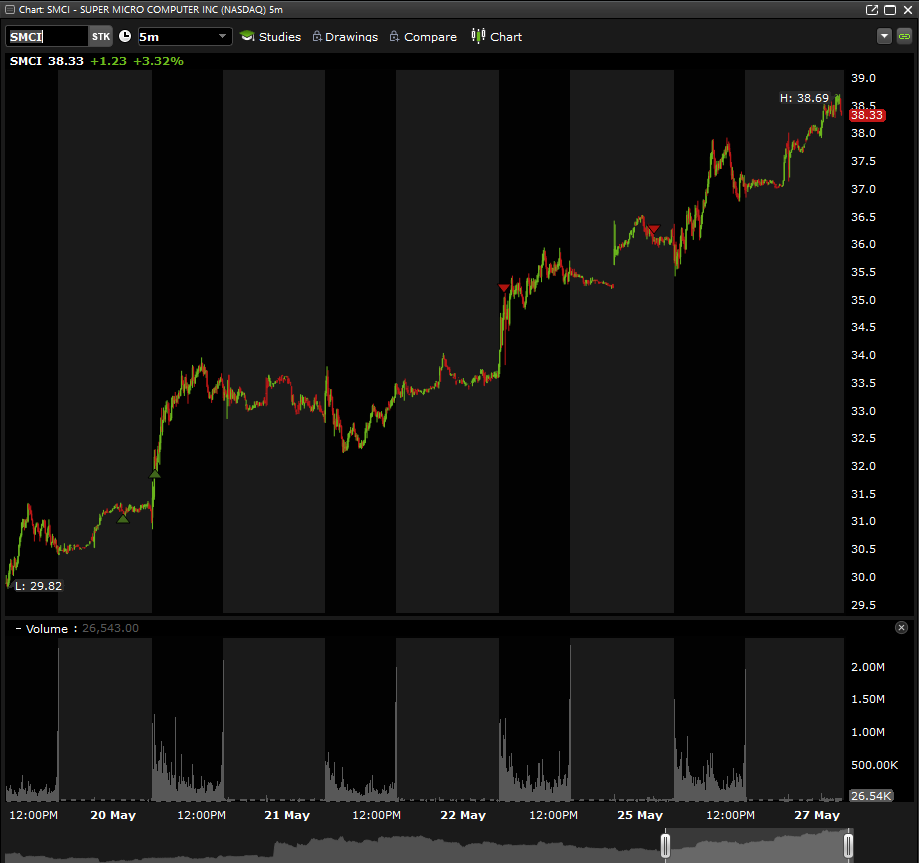The image size is (919, 863).
Task: Click the 38.33 current price tag
Action: coord(867,115)
